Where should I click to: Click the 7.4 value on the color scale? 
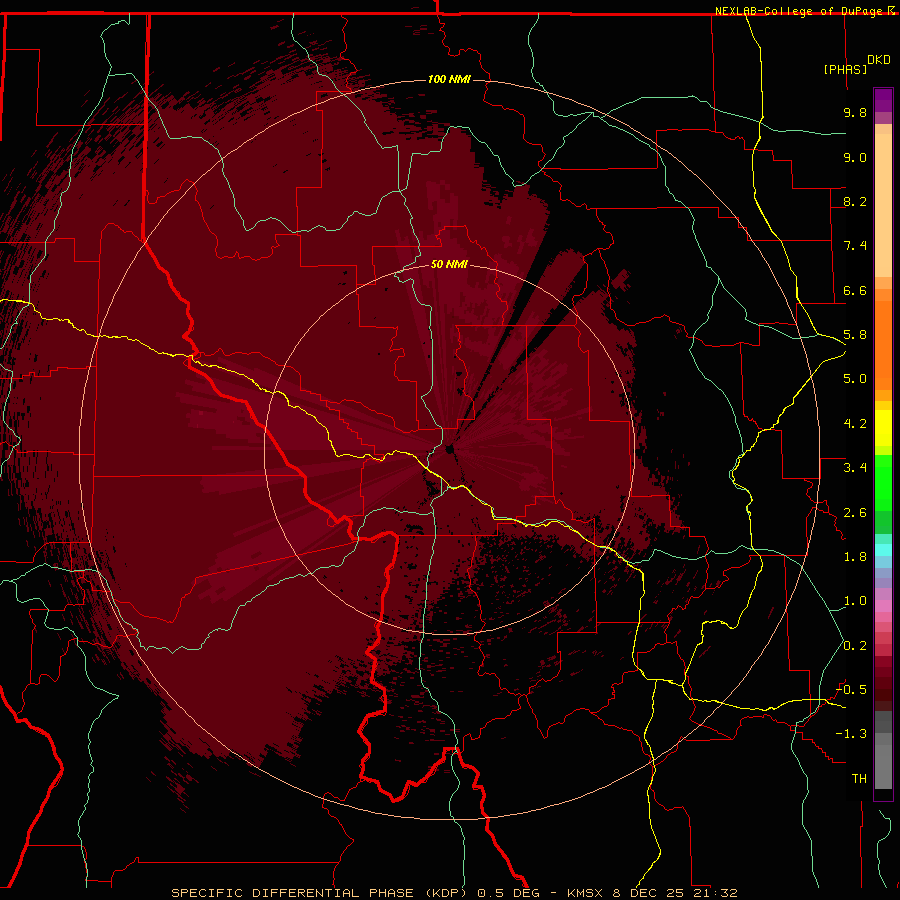tap(855, 246)
